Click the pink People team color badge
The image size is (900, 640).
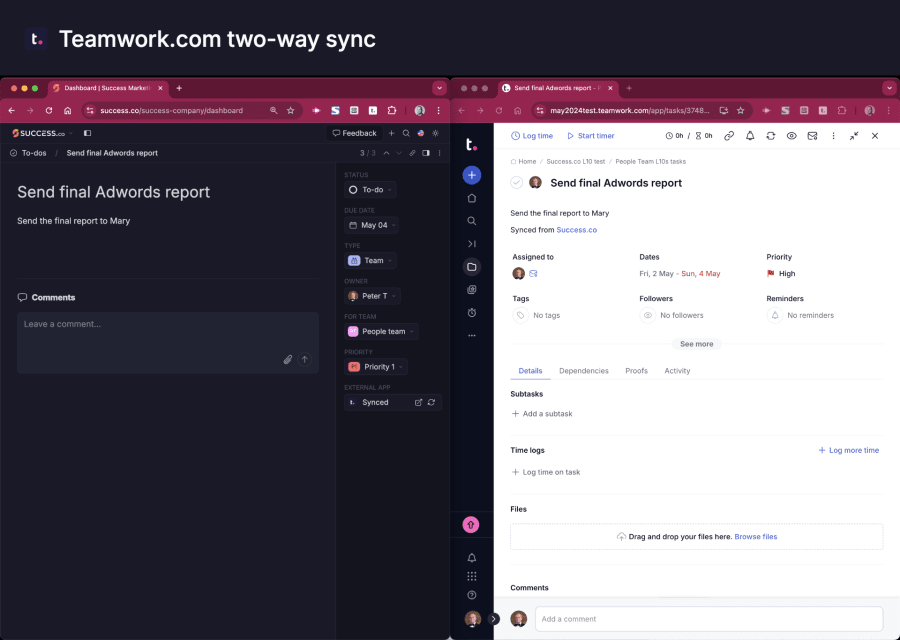pos(353,332)
